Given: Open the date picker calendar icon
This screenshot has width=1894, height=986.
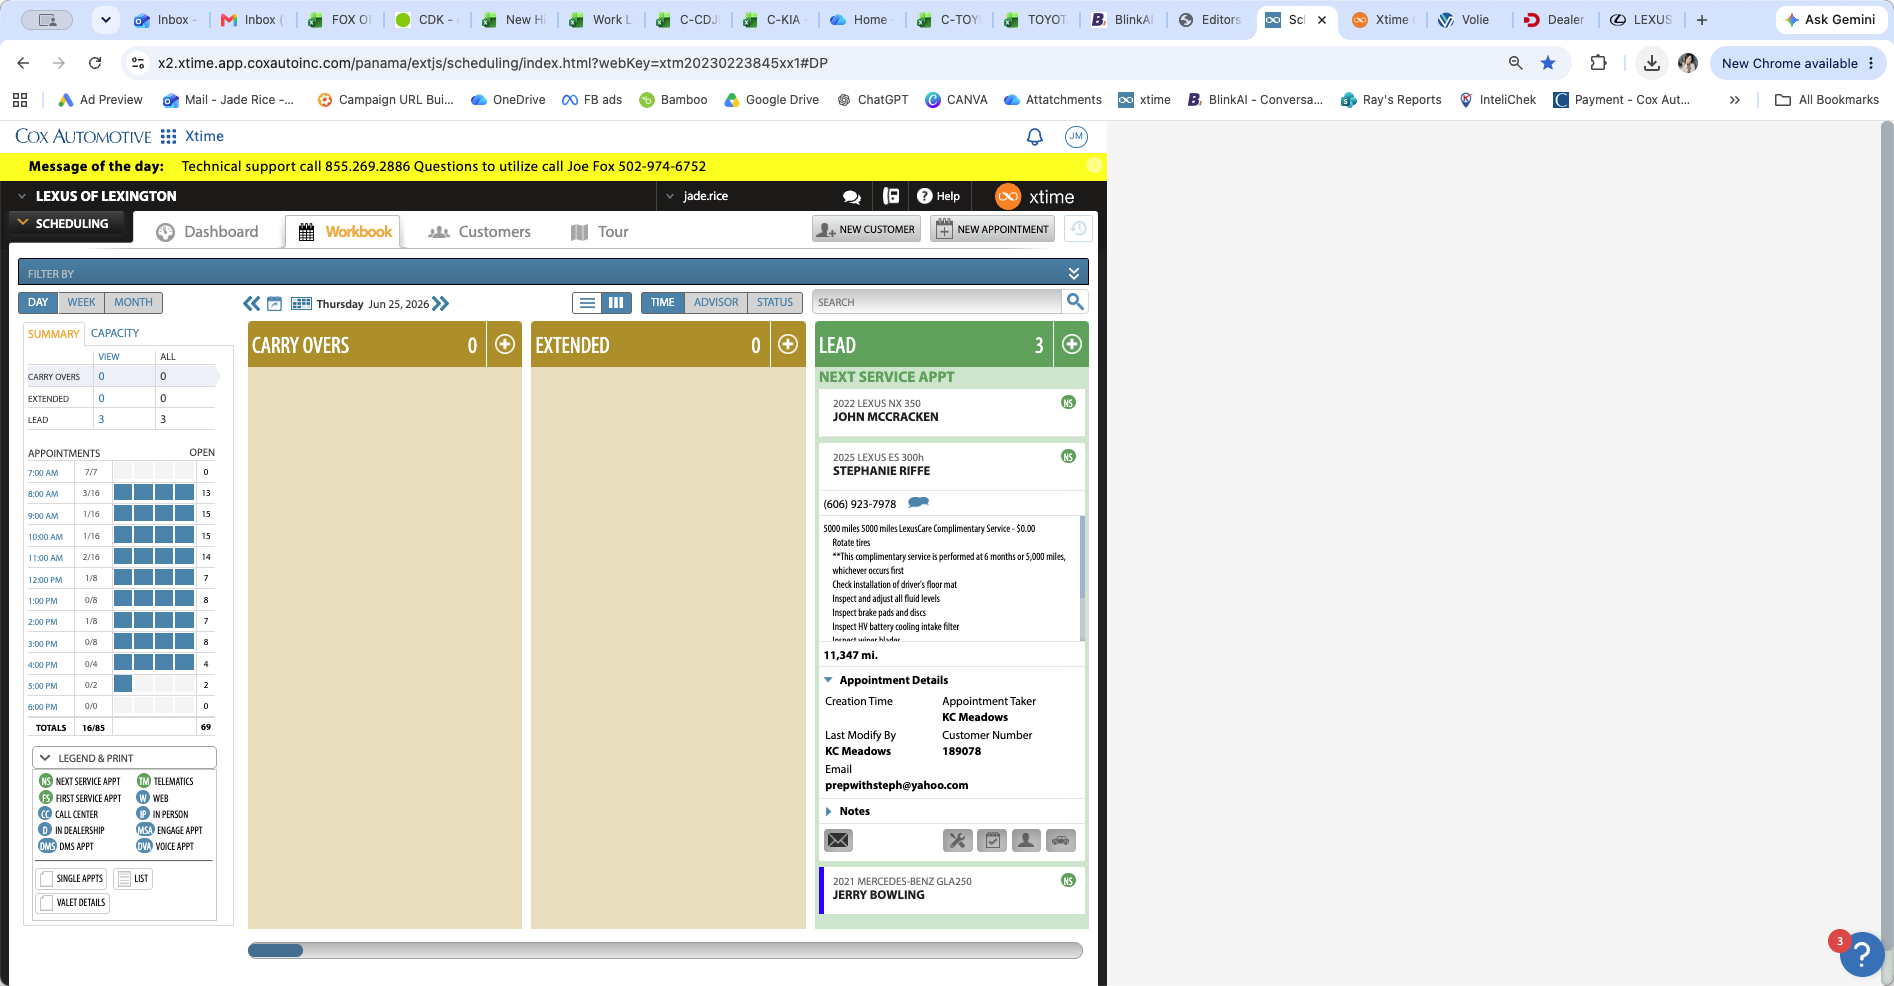Looking at the screenshot, I should tap(274, 303).
